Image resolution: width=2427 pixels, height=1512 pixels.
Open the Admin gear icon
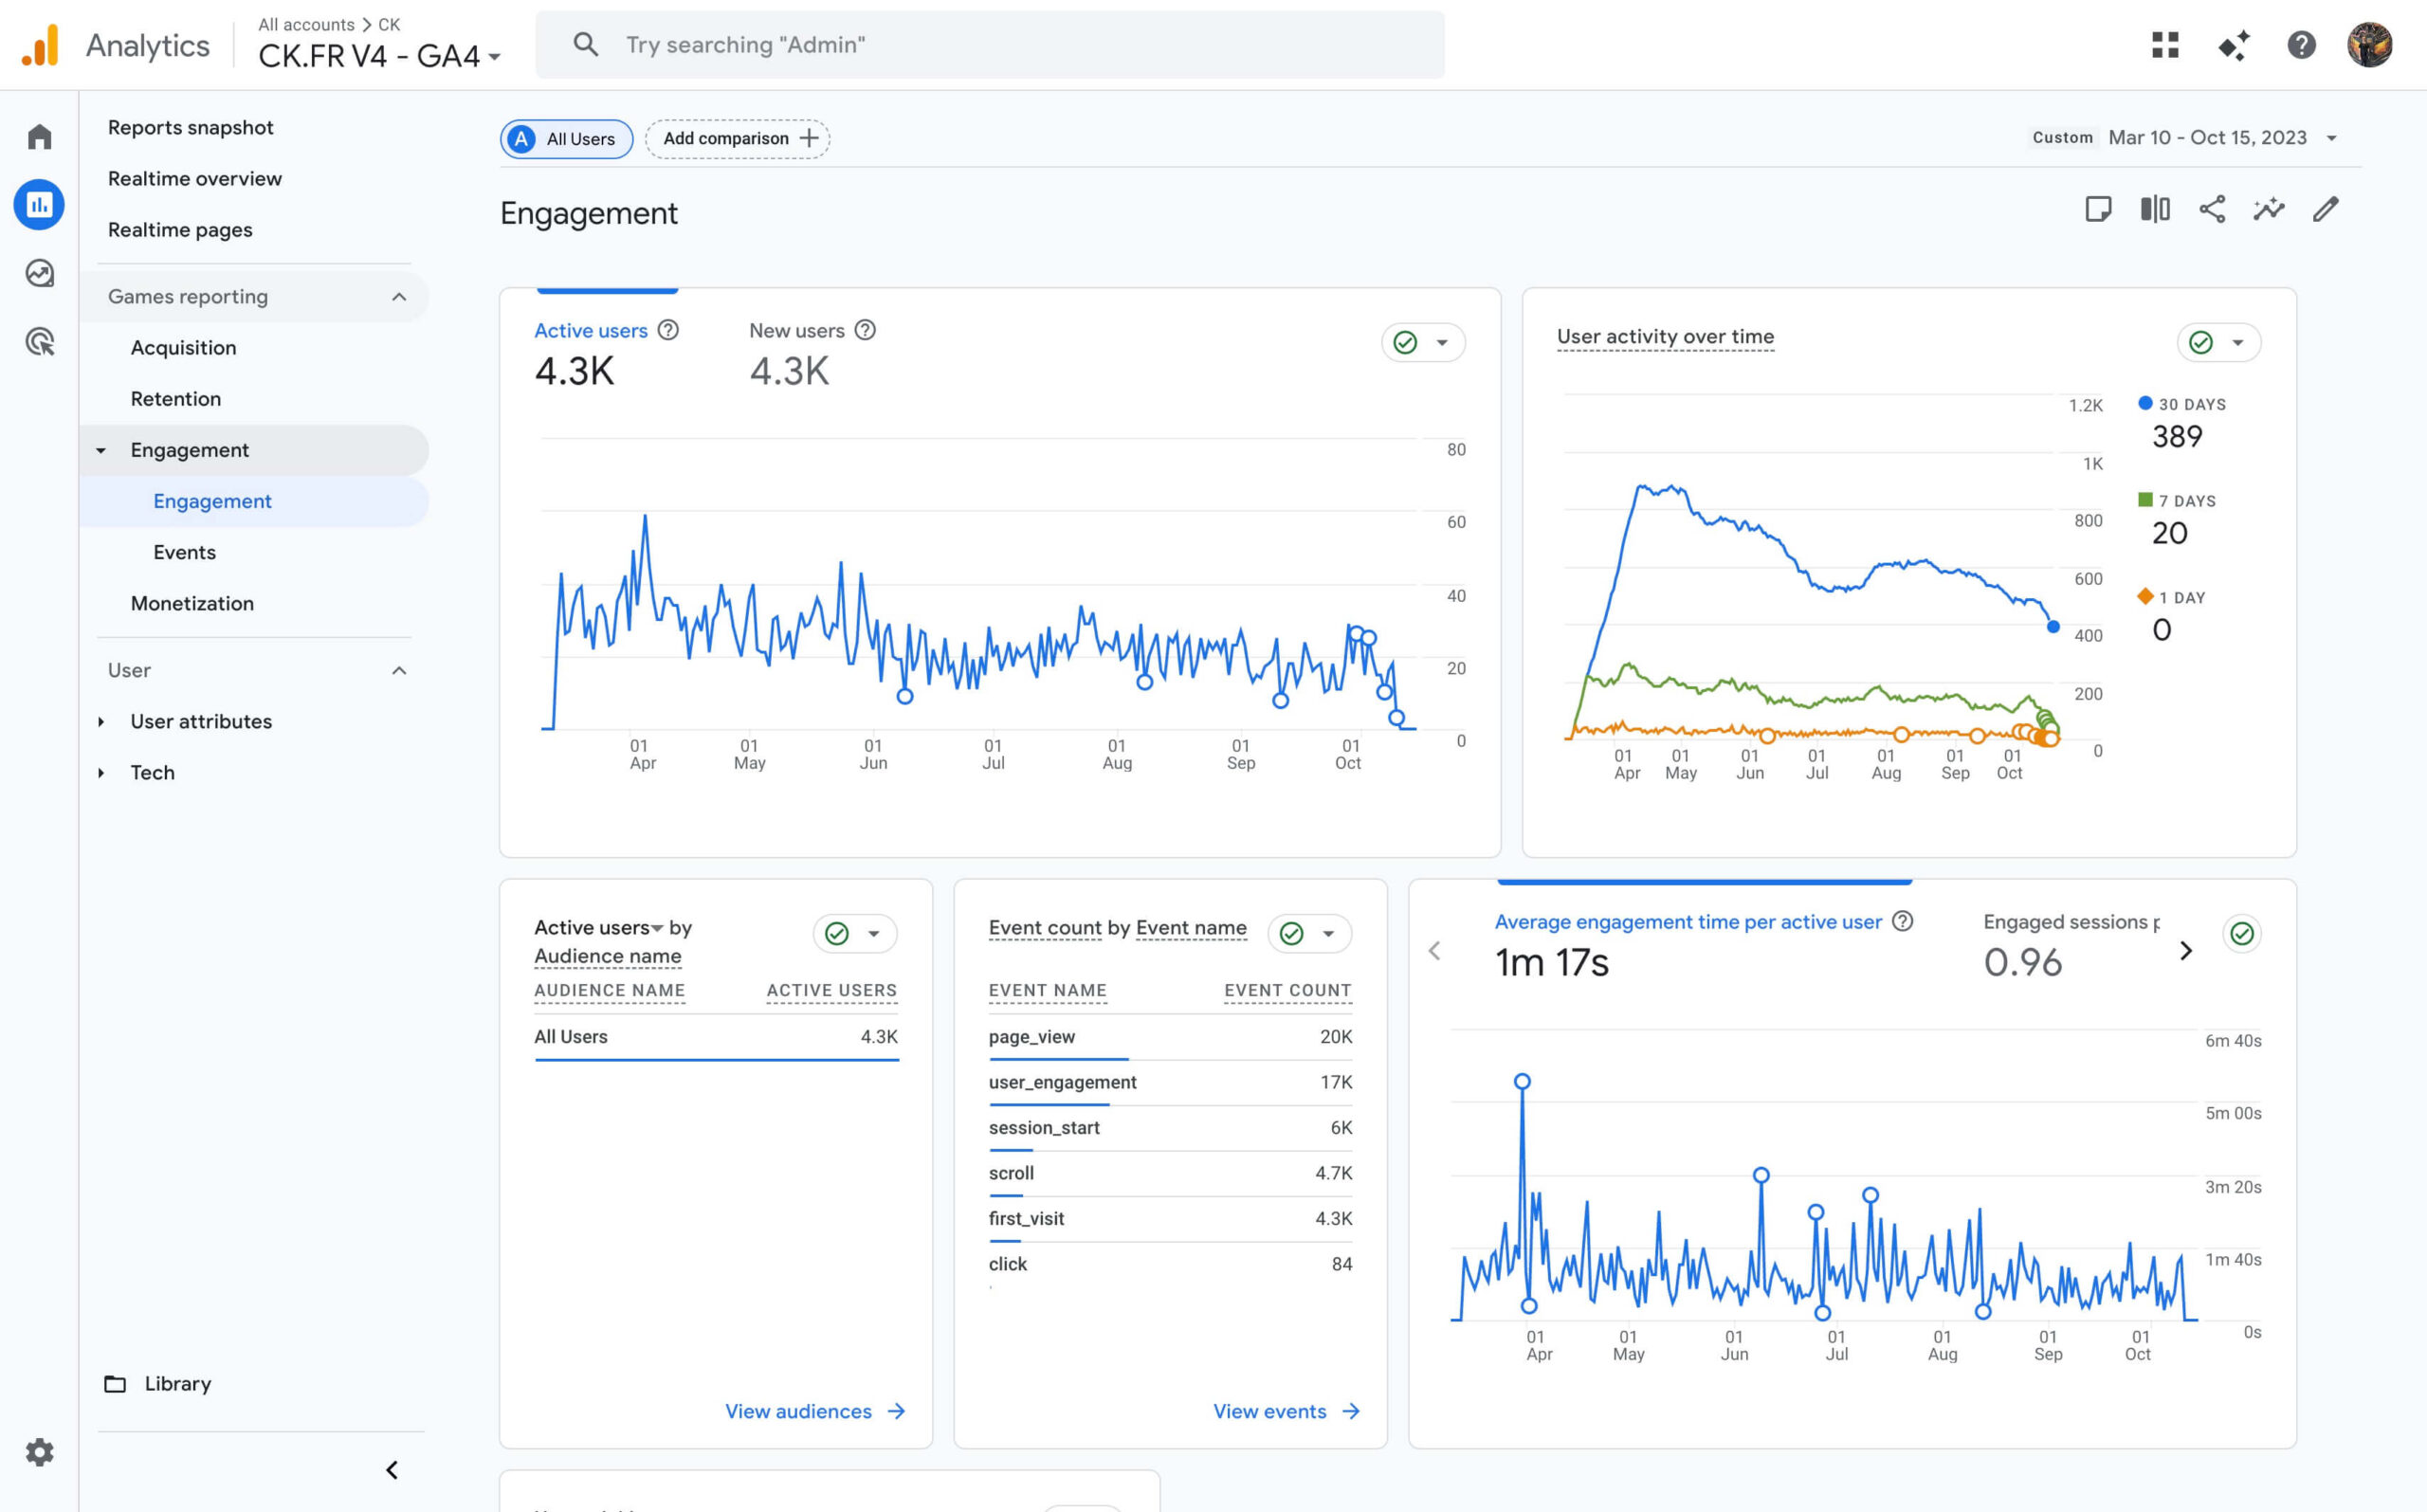click(x=39, y=1452)
